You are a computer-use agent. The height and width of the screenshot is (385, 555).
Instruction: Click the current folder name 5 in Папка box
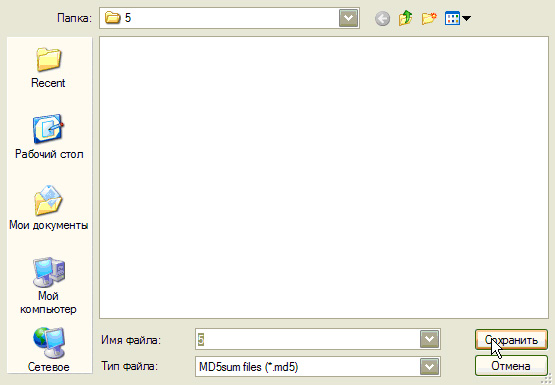(x=128, y=18)
